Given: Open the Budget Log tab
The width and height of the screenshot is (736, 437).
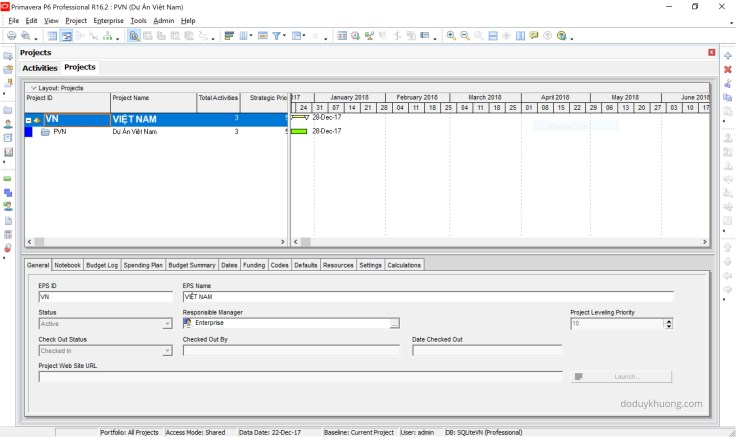Looking at the screenshot, I should (102, 265).
